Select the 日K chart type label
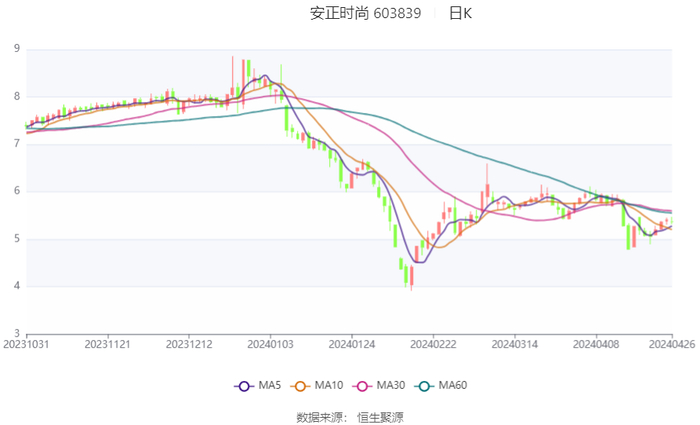The image size is (700, 425). [x=460, y=14]
